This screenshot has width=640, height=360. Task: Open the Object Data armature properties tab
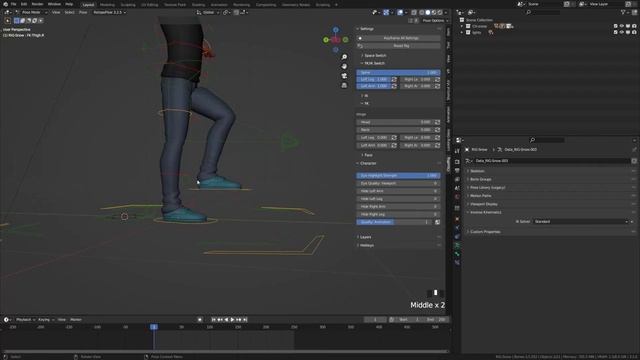tap(457, 245)
